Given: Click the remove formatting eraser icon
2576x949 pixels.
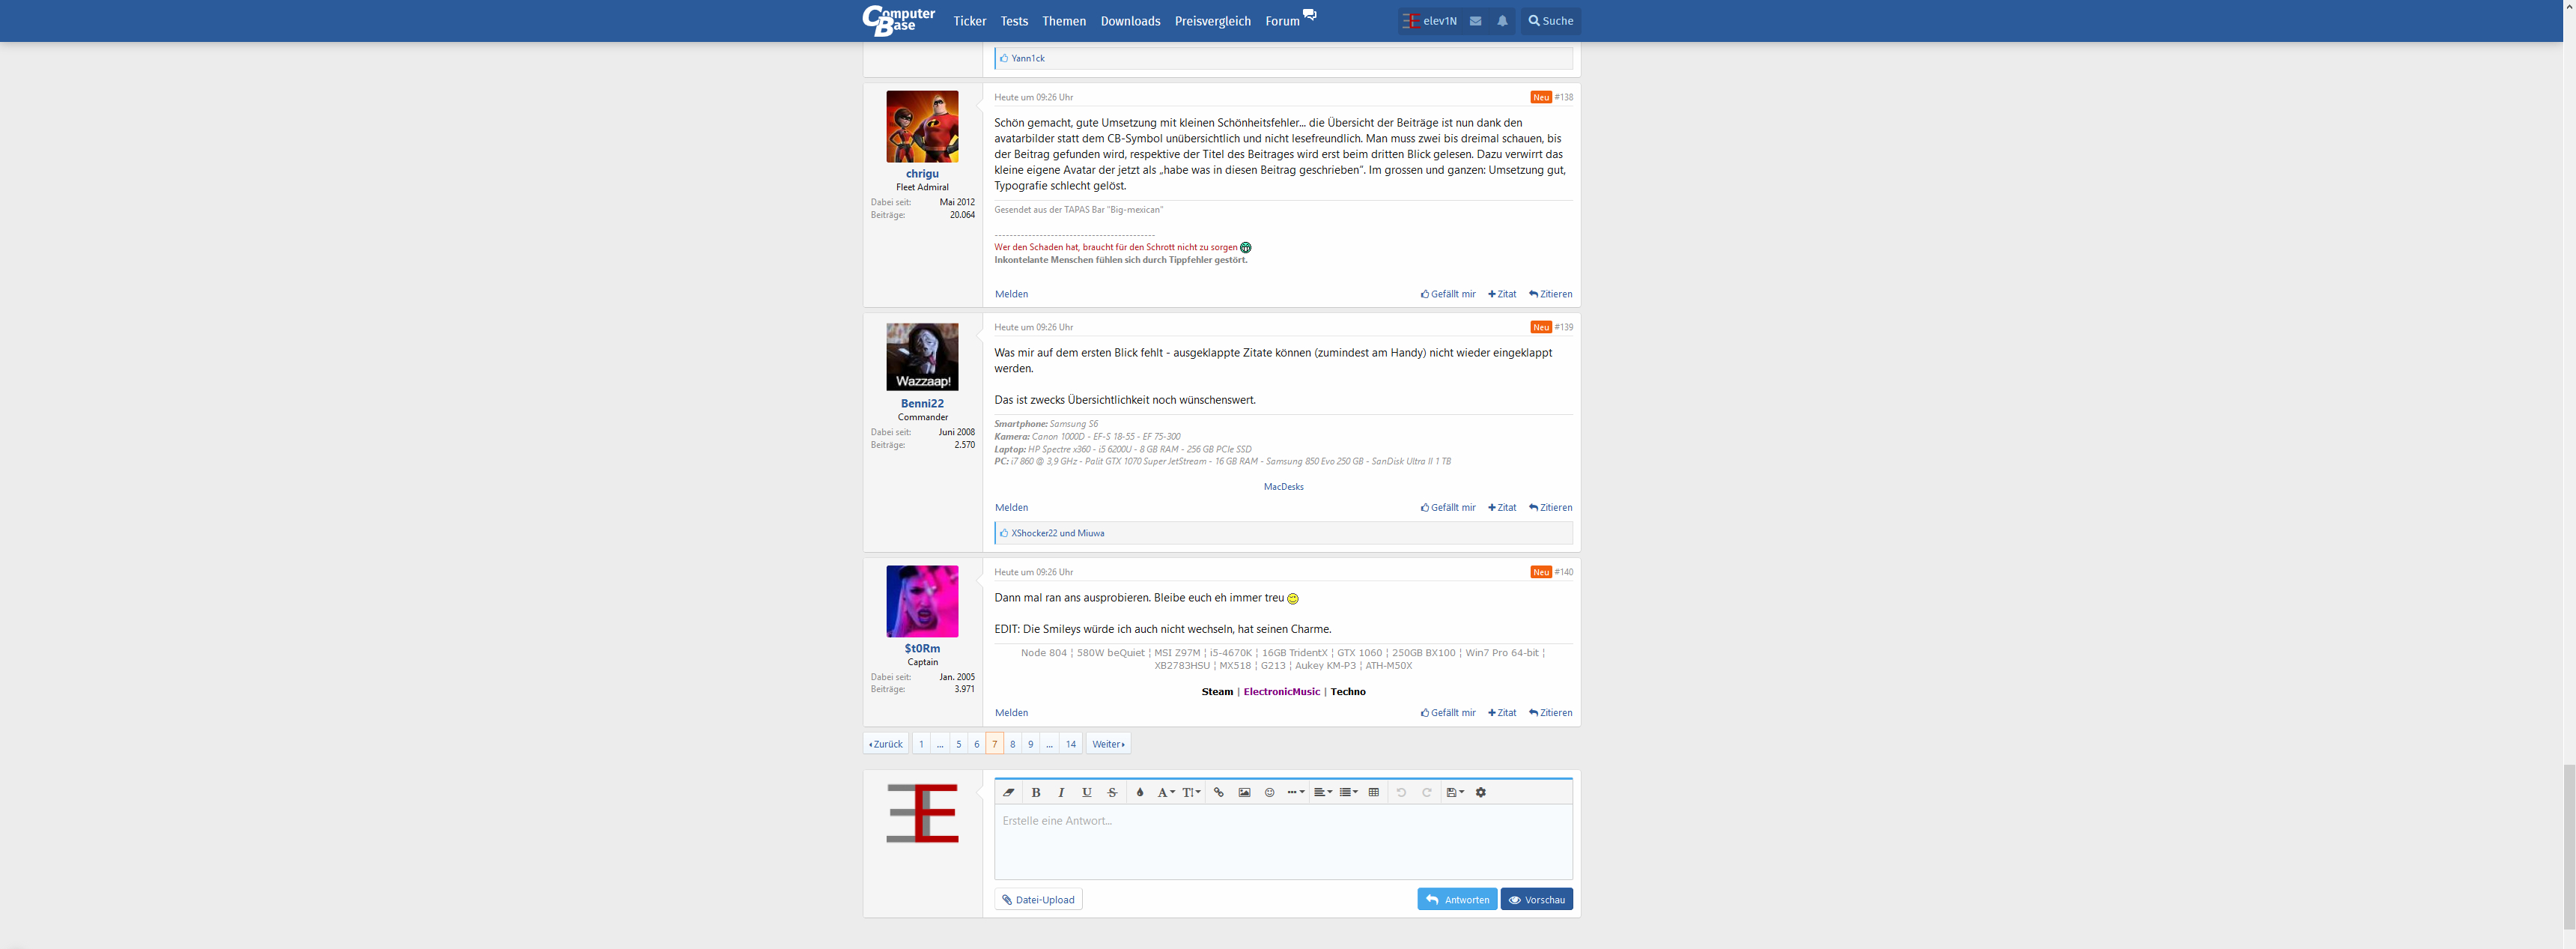Looking at the screenshot, I should click(1009, 792).
